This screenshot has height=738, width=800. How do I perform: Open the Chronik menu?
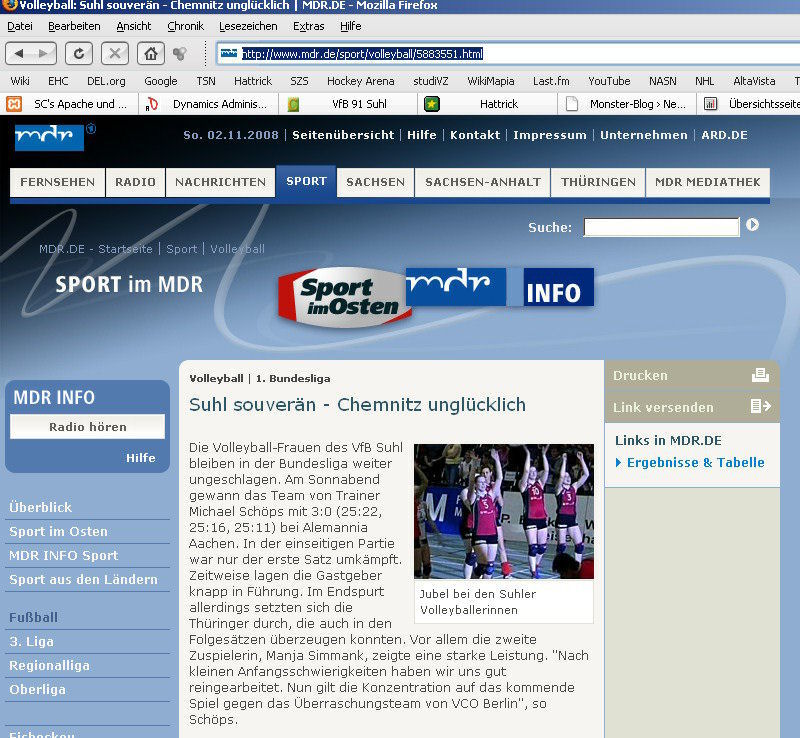(x=185, y=26)
